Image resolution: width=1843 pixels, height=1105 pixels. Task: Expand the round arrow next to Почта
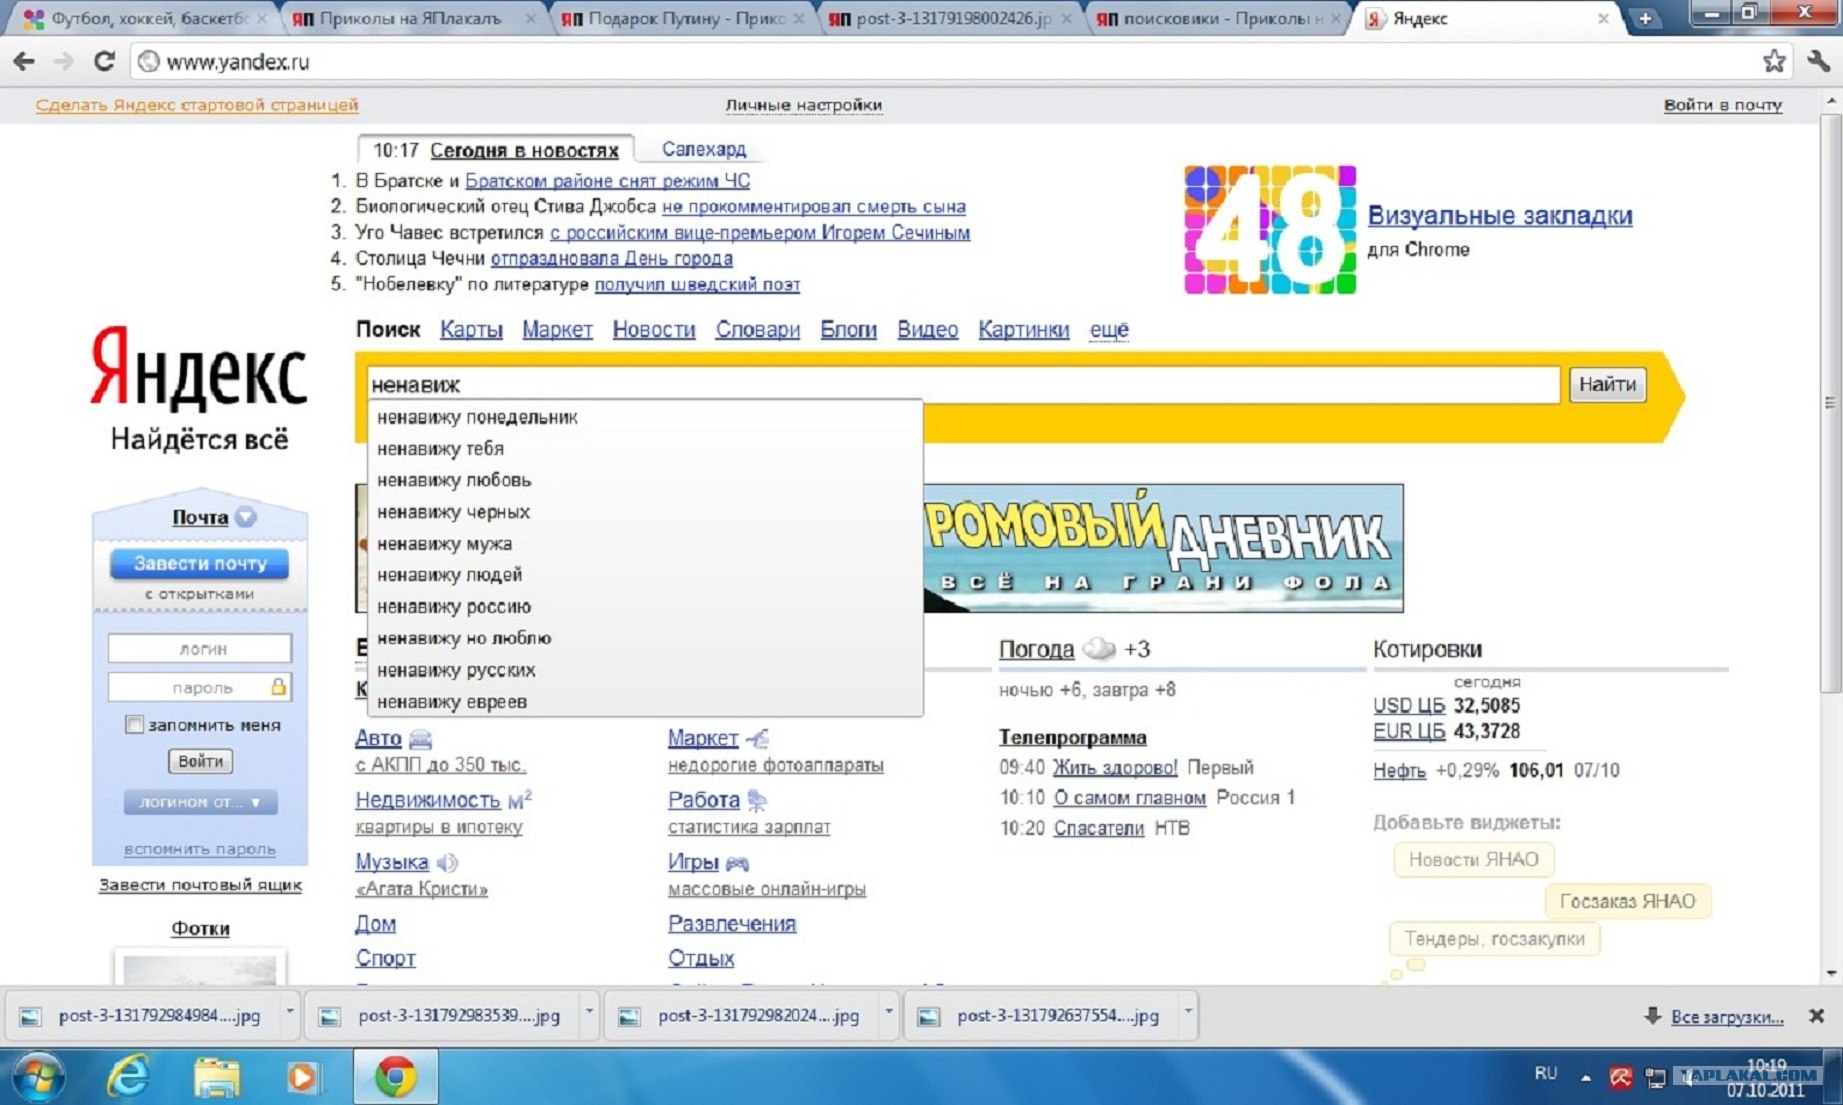pyautogui.click(x=246, y=517)
